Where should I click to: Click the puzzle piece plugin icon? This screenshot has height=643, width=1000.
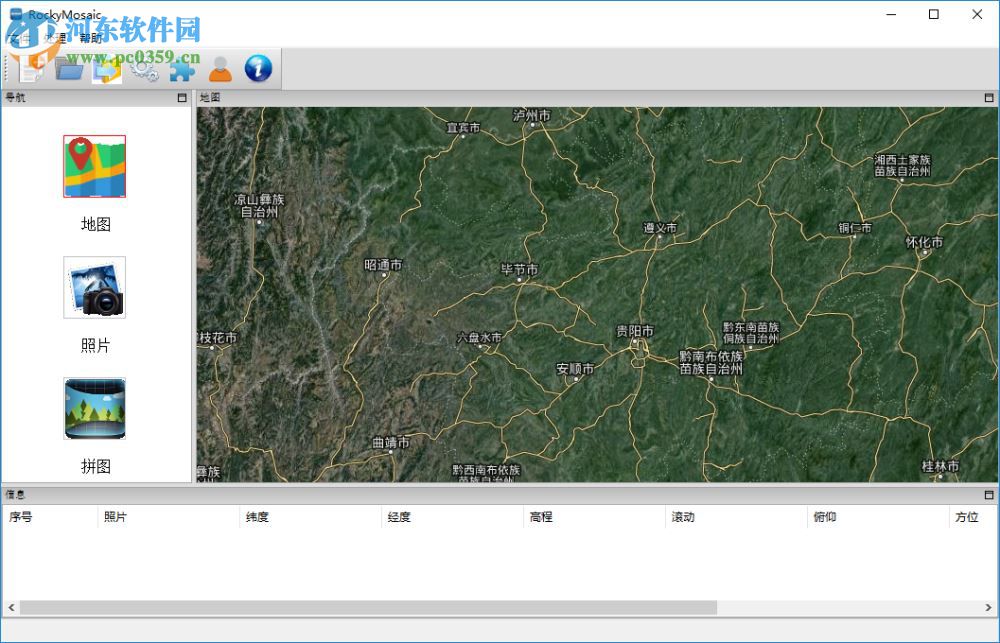pos(183,67)
